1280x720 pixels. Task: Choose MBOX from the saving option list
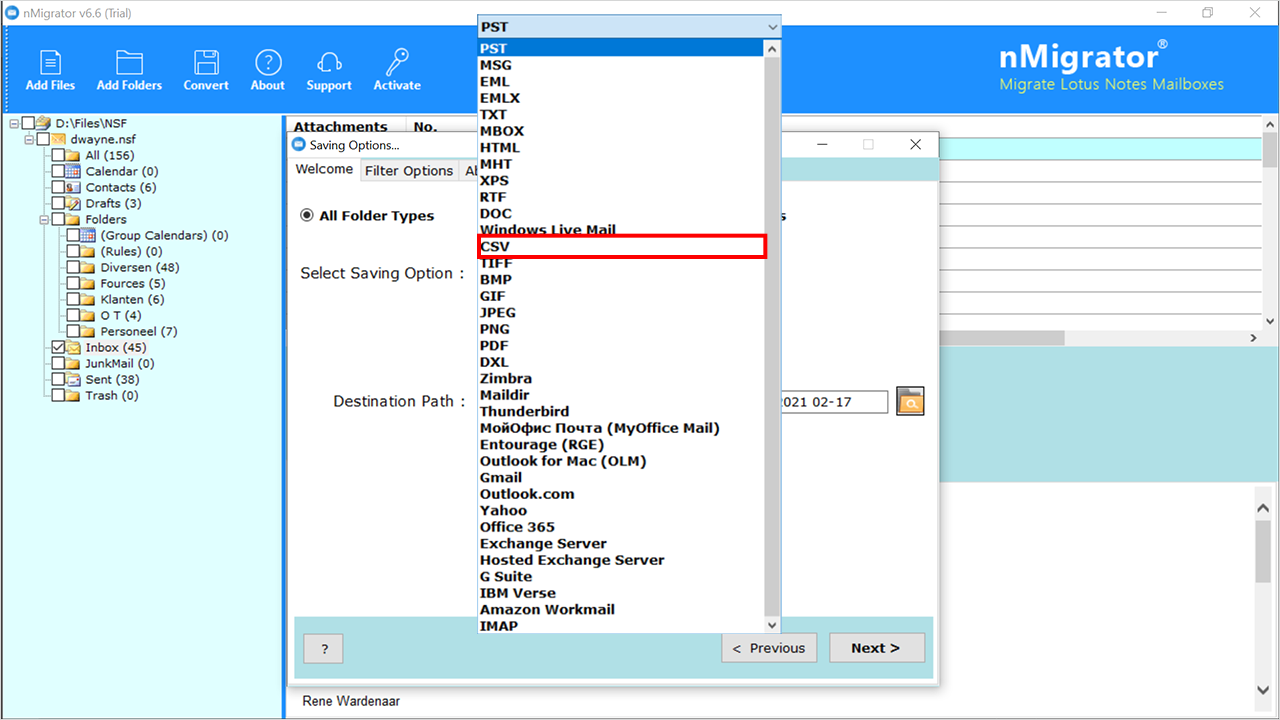[622, 131]
